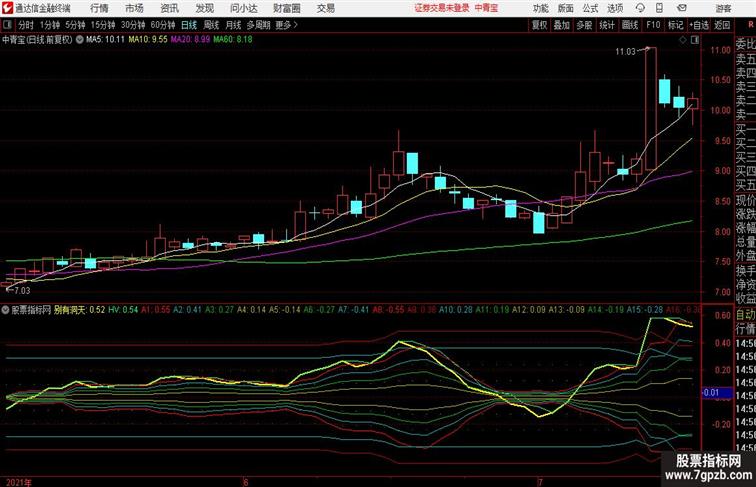Toggle the left panel icon beside 分时

click(7, 25)
